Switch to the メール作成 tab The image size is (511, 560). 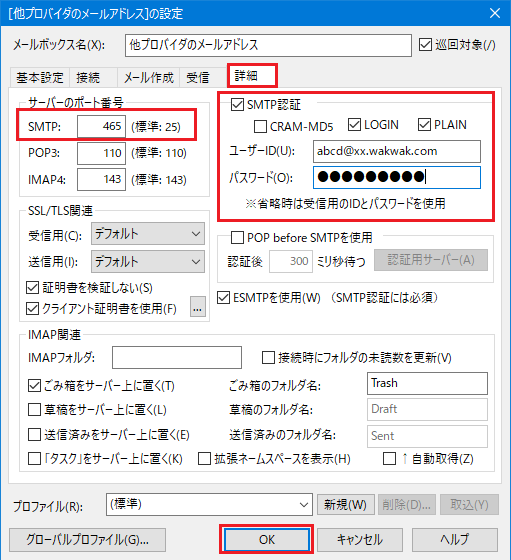coord(149,77)
